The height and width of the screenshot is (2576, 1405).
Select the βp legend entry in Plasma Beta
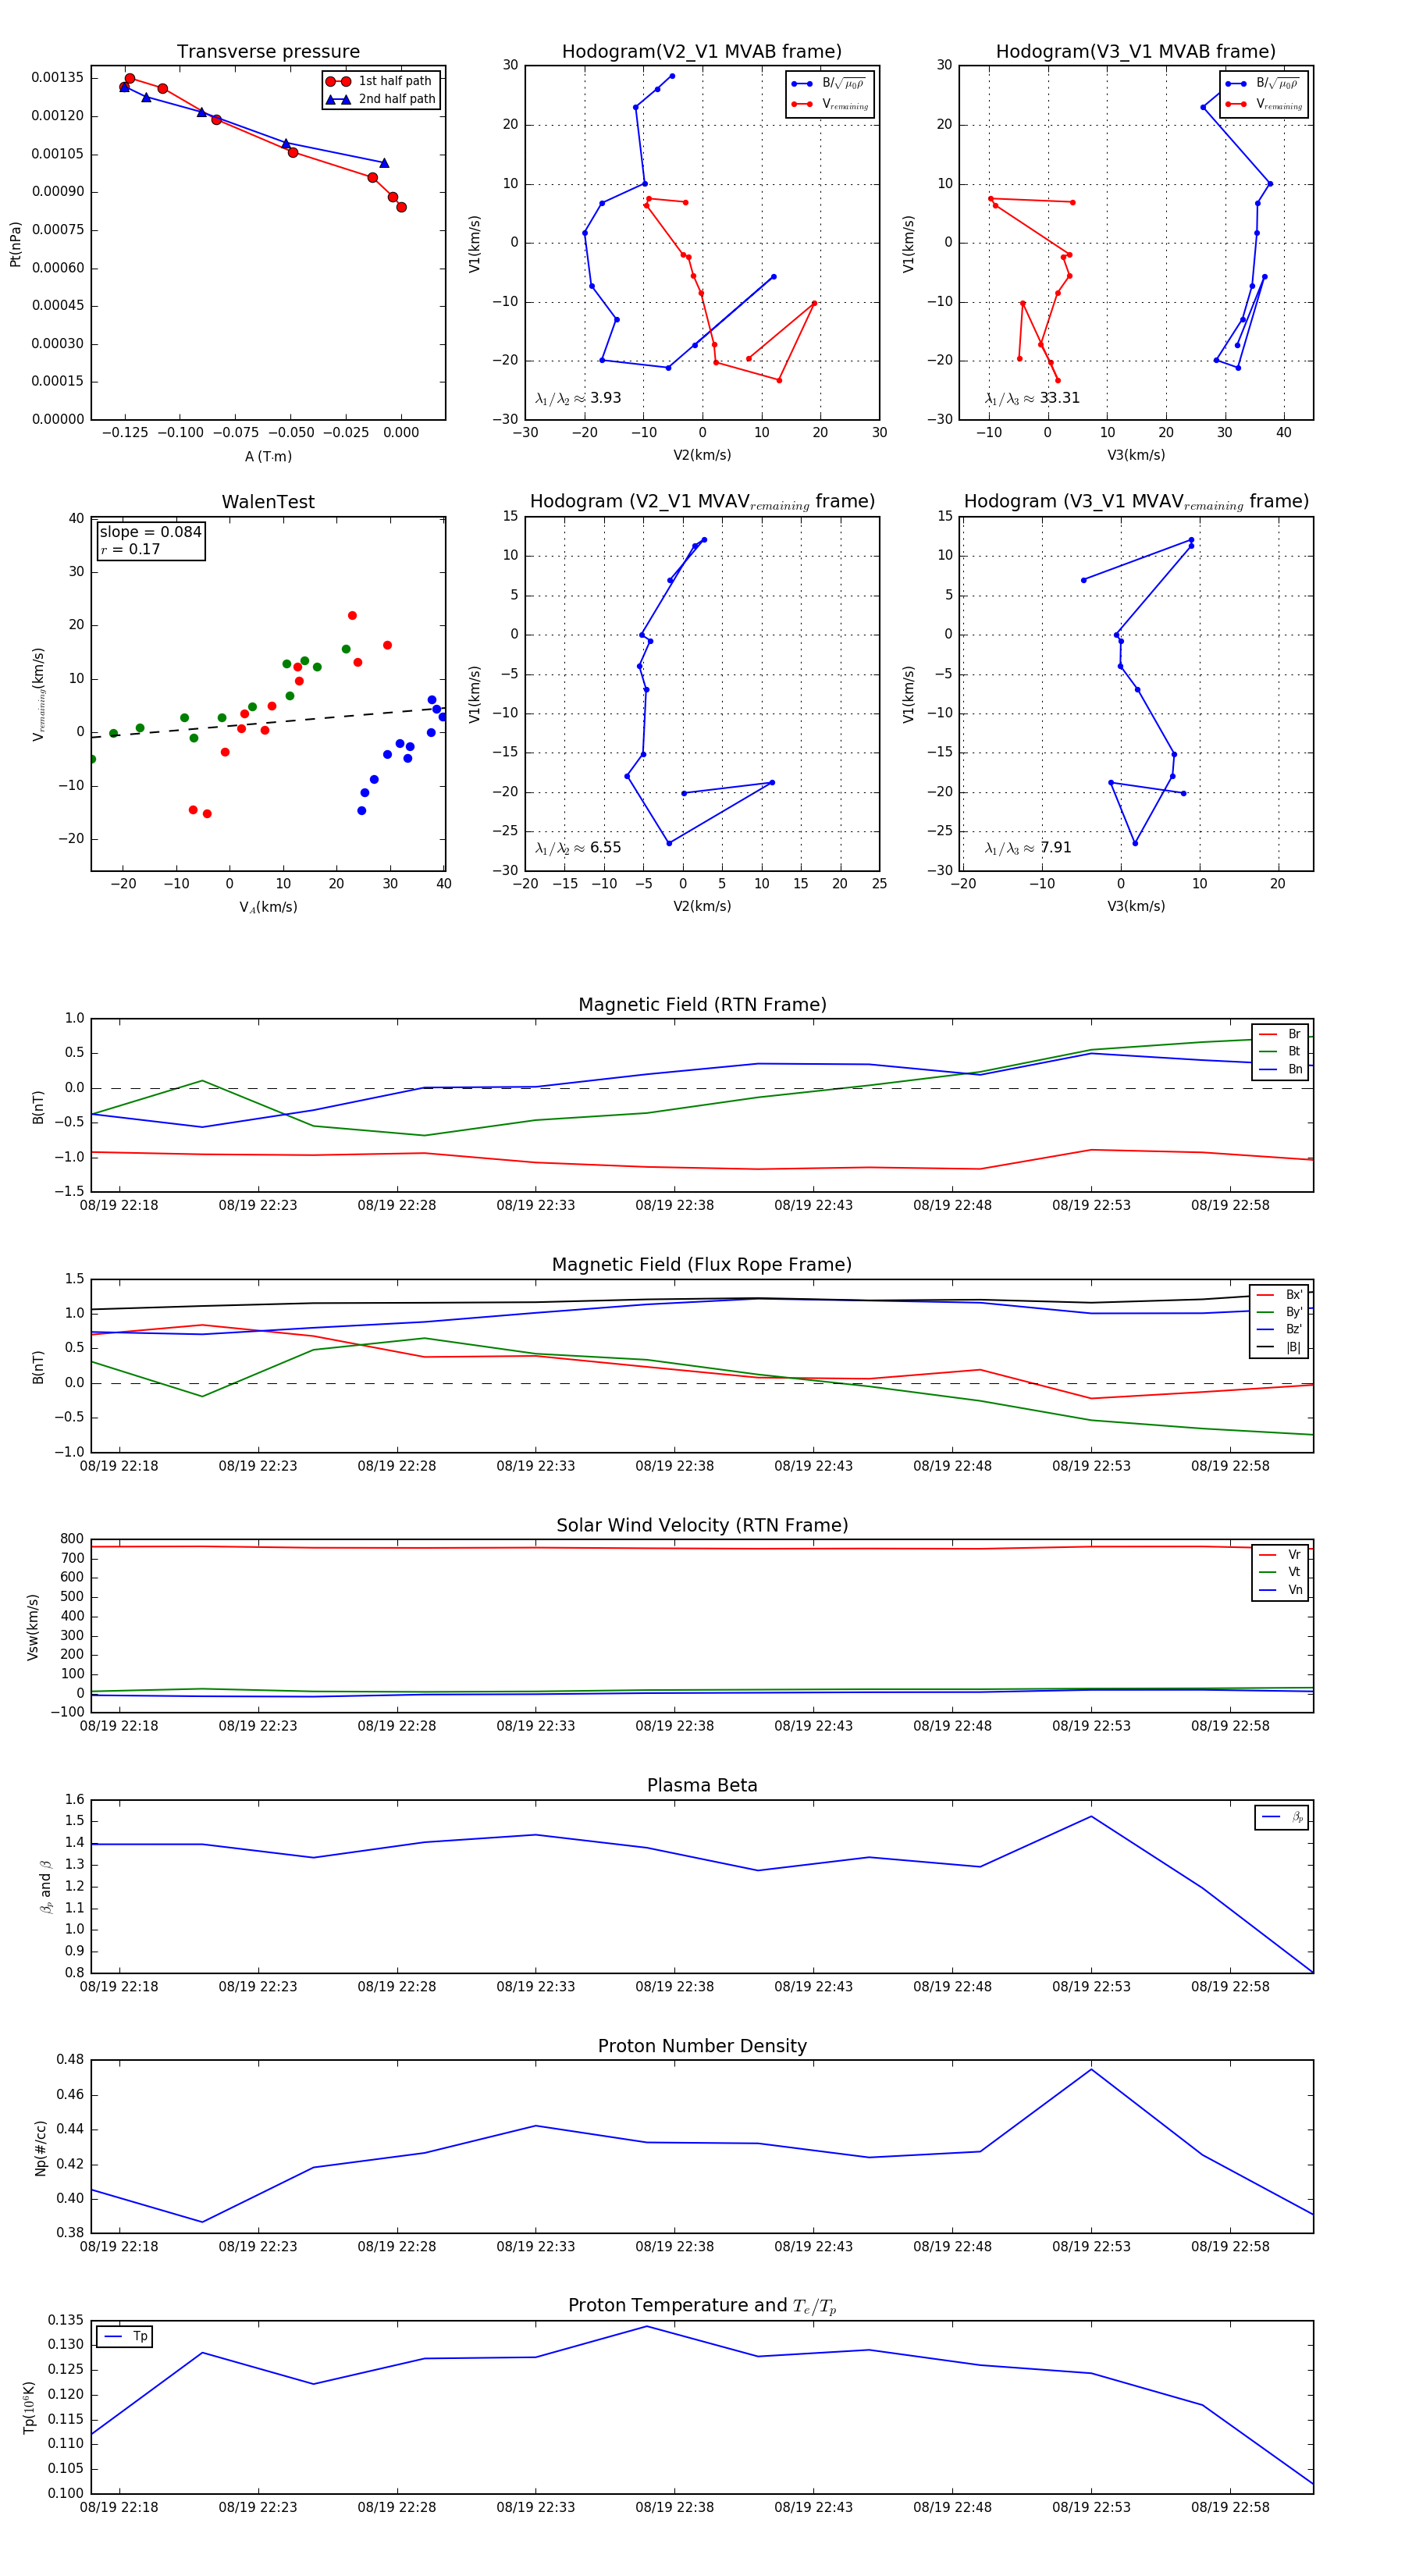1282,1817
